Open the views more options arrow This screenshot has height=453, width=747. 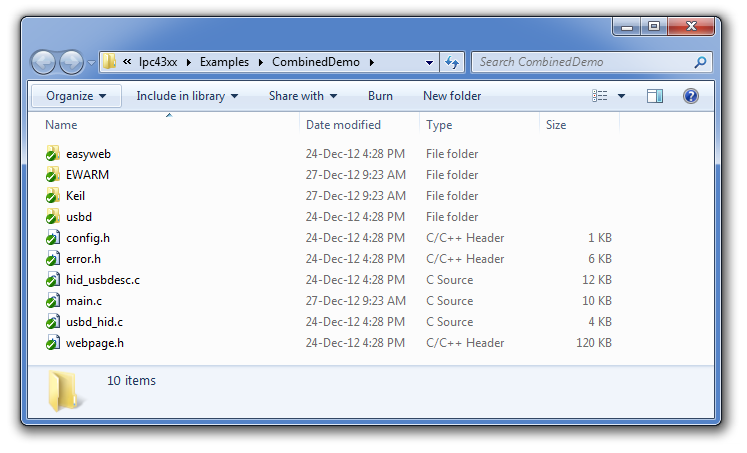(621, 96)
